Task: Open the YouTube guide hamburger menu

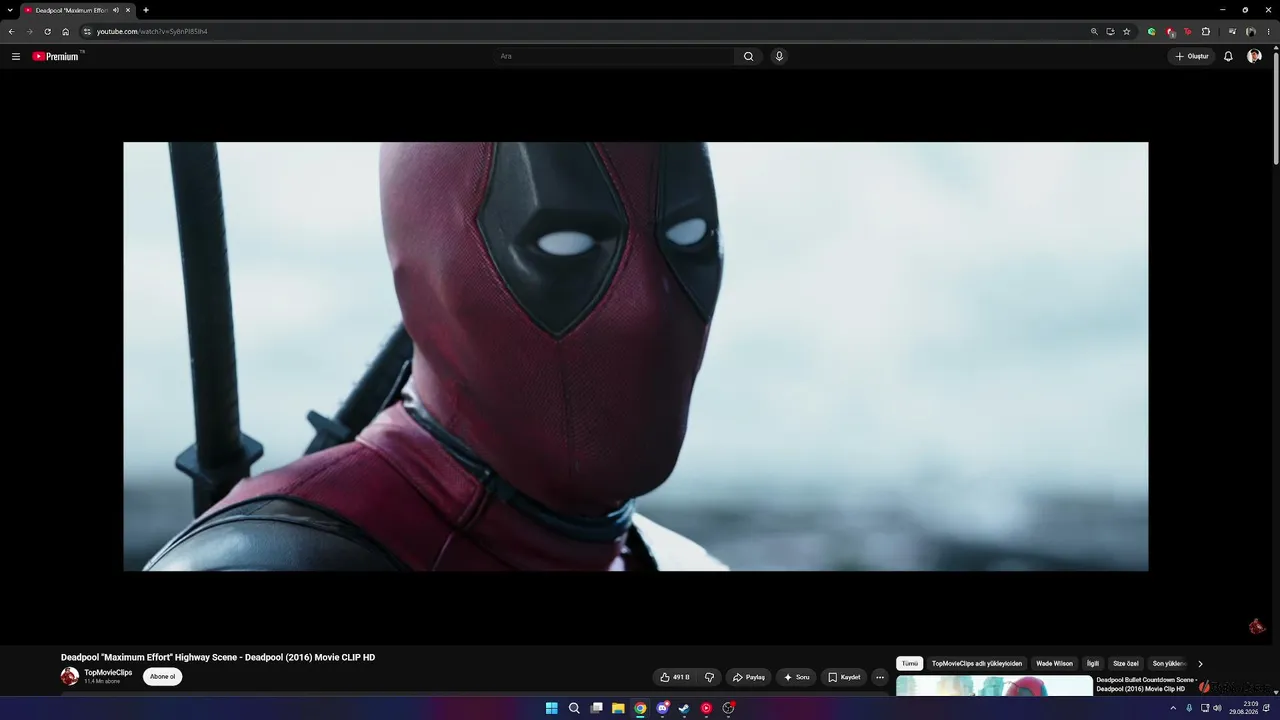Action: click(x=16, y=56)
